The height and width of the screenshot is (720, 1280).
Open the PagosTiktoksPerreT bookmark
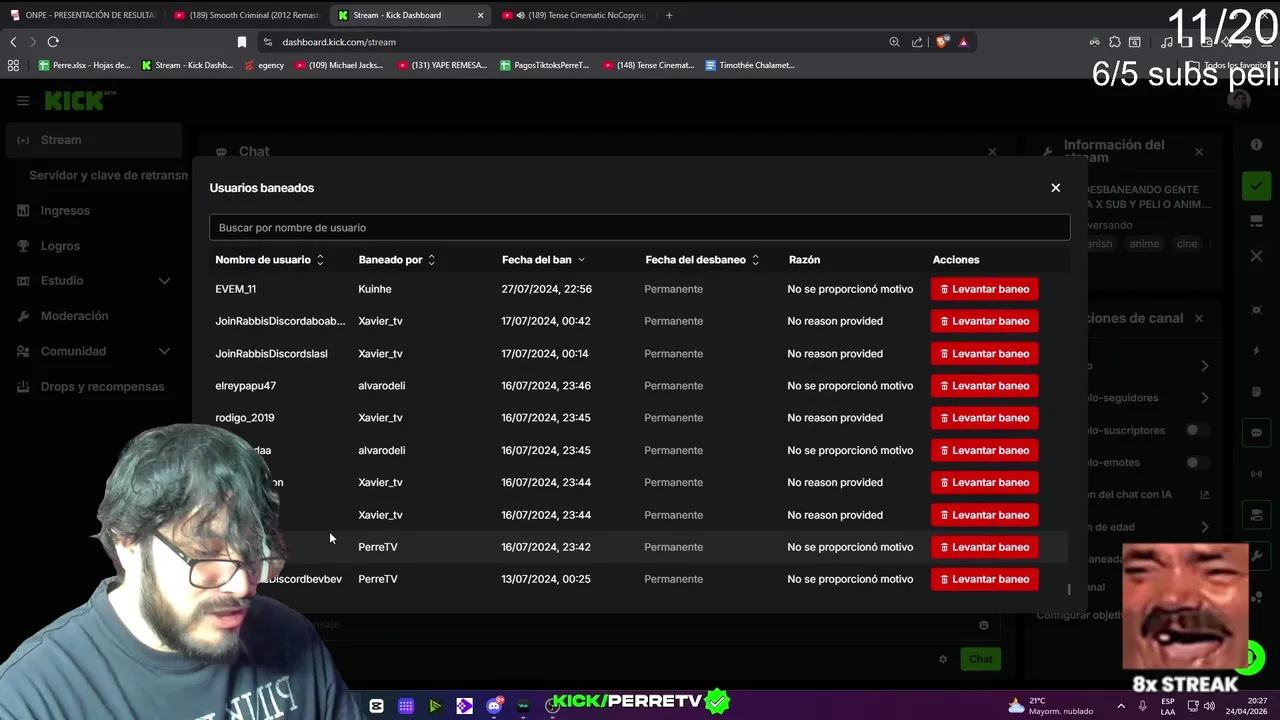[544, 65]
